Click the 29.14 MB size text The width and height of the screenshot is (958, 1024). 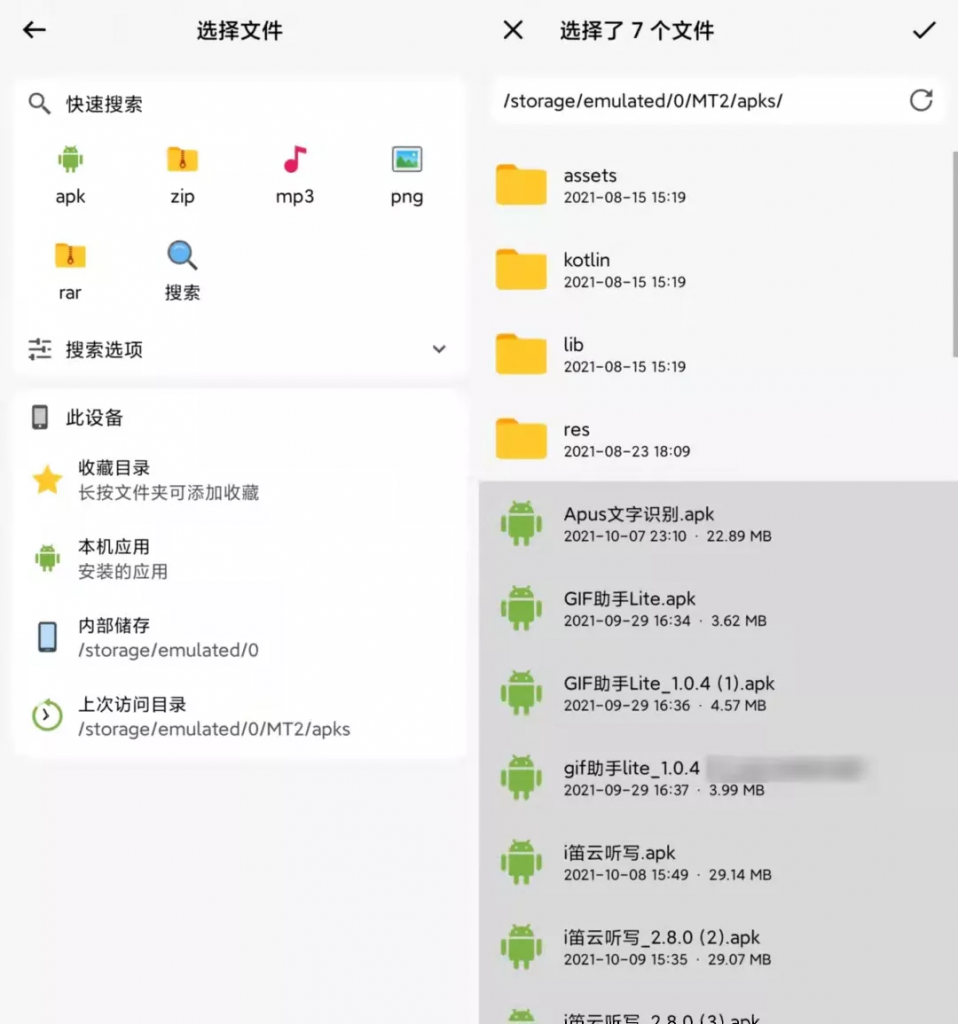click(740, 874)
